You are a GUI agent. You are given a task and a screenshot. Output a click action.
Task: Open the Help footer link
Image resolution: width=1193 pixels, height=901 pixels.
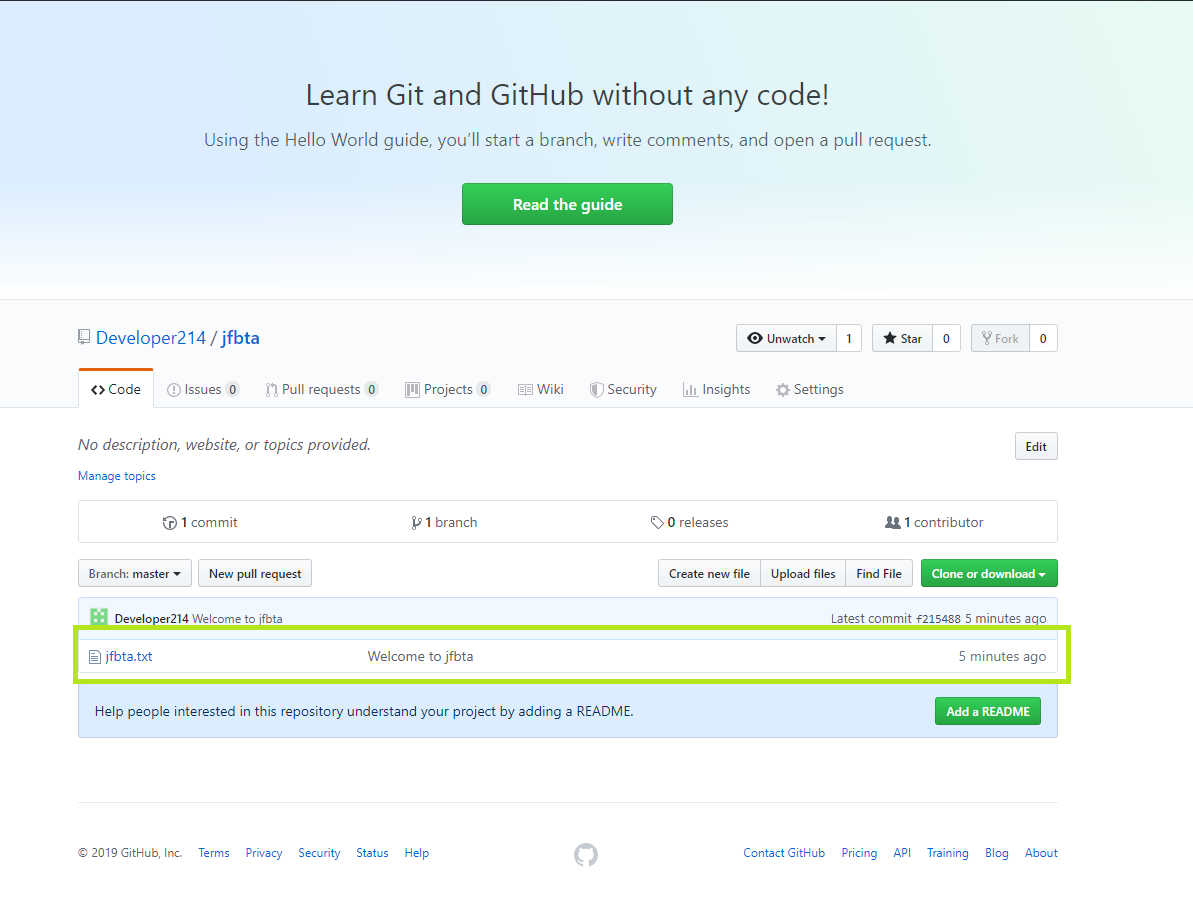click(417, 853)
